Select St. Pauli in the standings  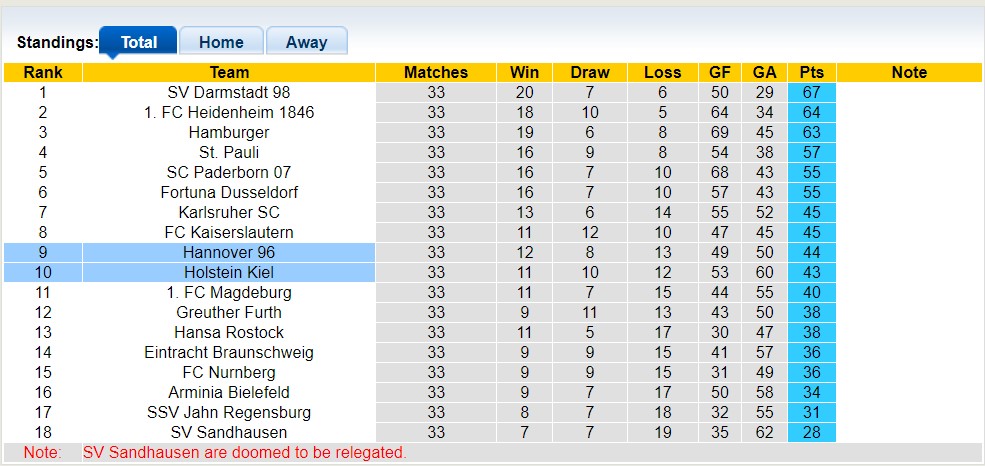point(229,152)
